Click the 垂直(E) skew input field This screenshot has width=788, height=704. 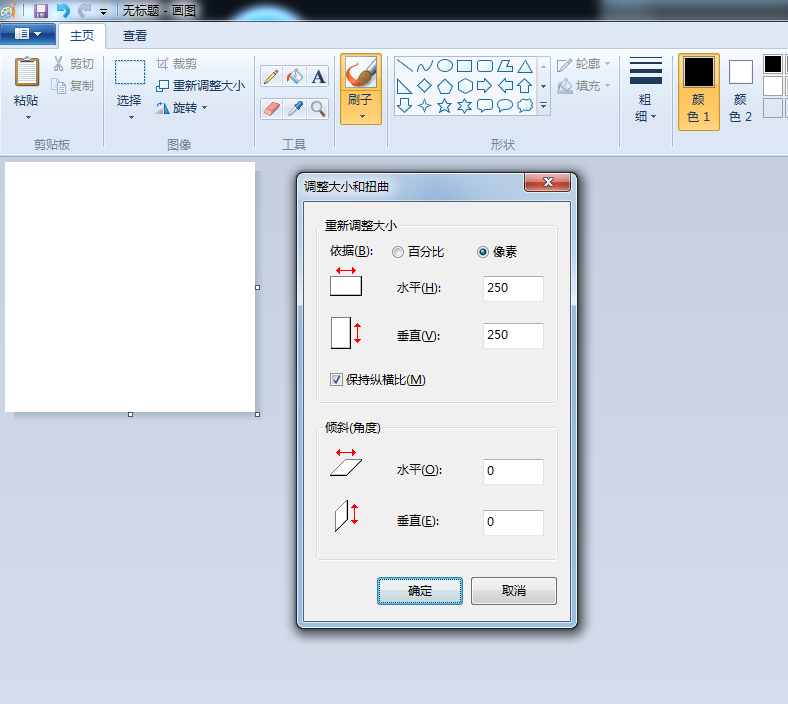tap(513, 522)
